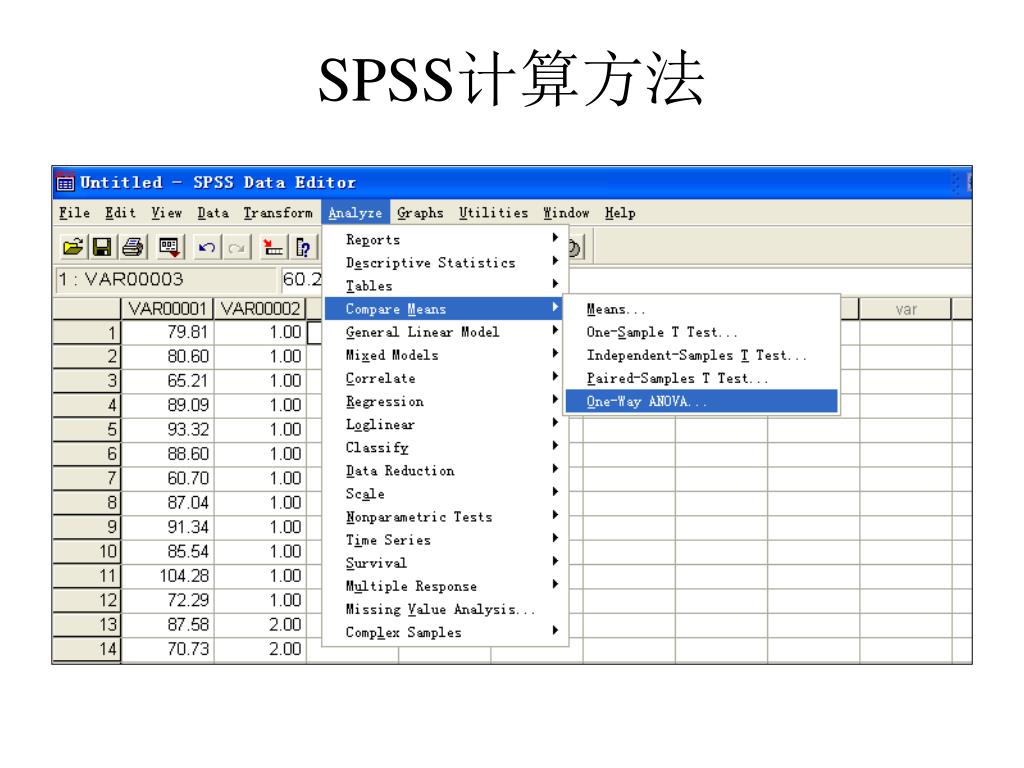Select the VAR00001 column header
The image size is (1024, 768).
(168, 308)
